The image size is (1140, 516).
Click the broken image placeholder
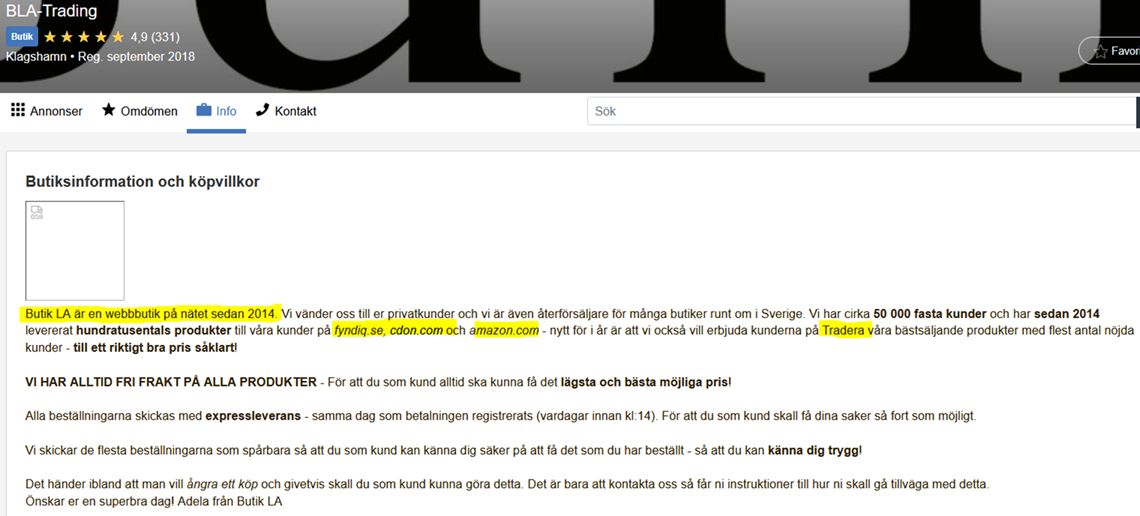point(75,251)
